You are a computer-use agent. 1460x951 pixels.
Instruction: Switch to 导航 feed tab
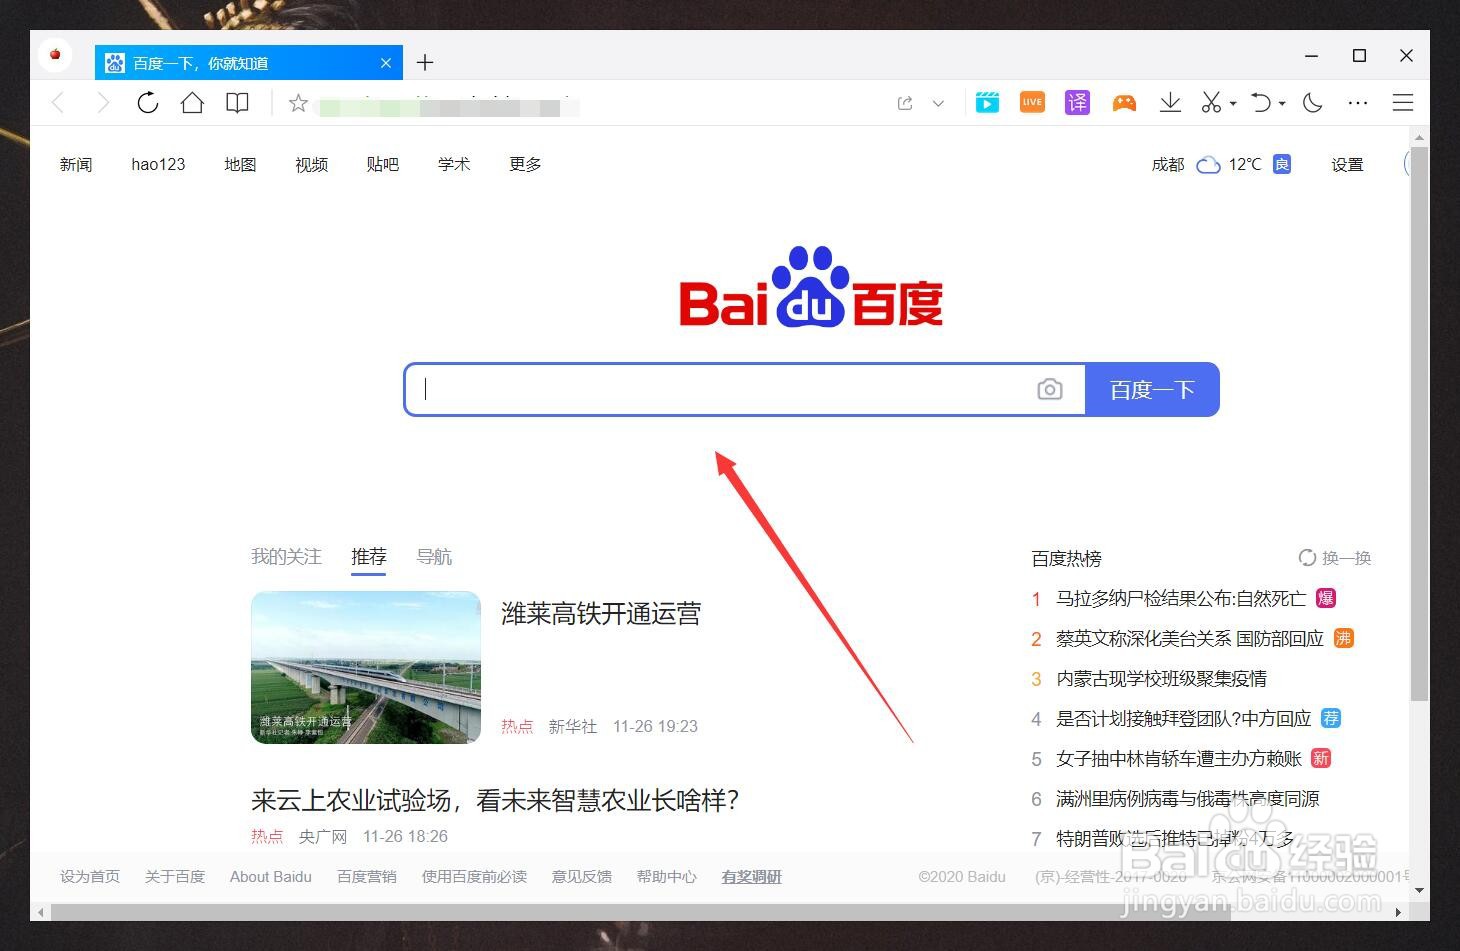pyautogui.click(x=434, y=557)
